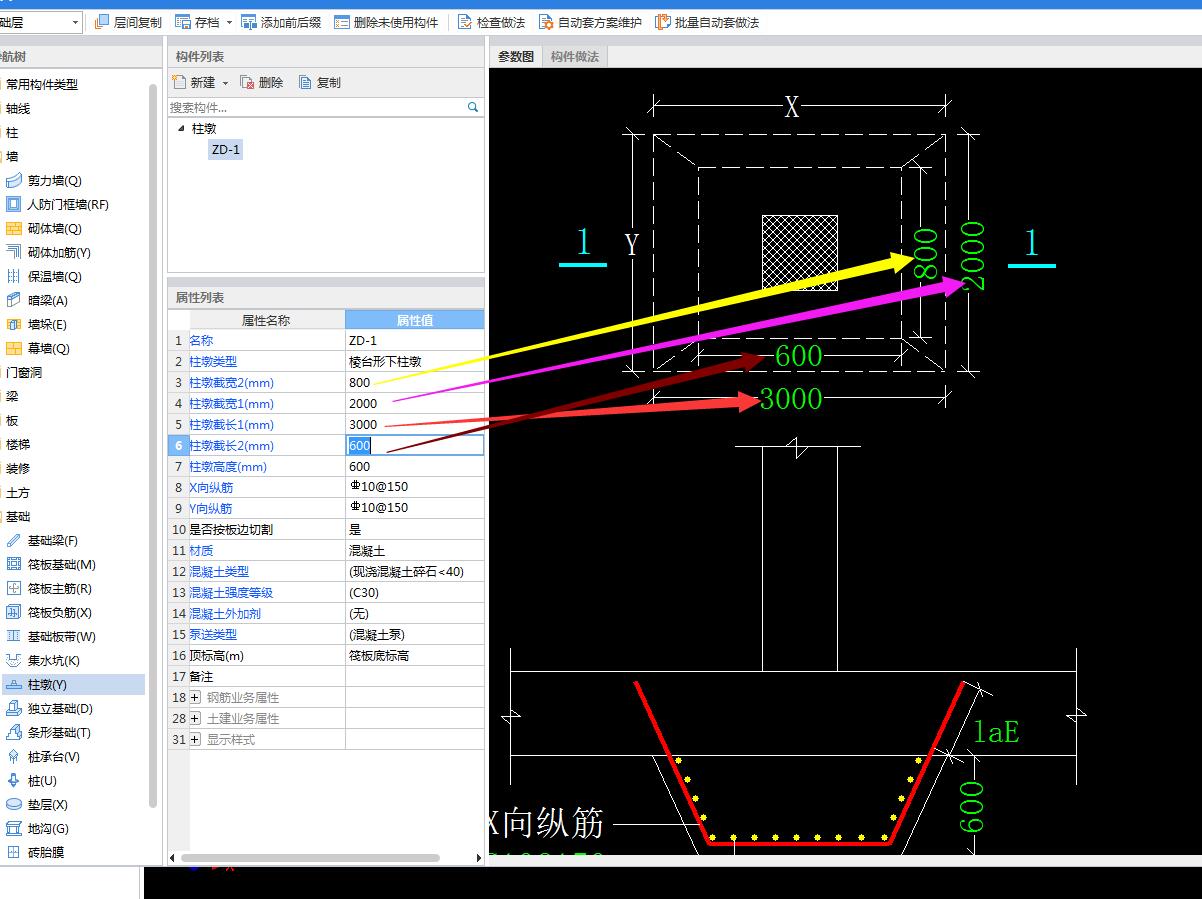
Task: Switch to the 构件做法 tab
Action: pyautogui.click(x=575, y=57)
